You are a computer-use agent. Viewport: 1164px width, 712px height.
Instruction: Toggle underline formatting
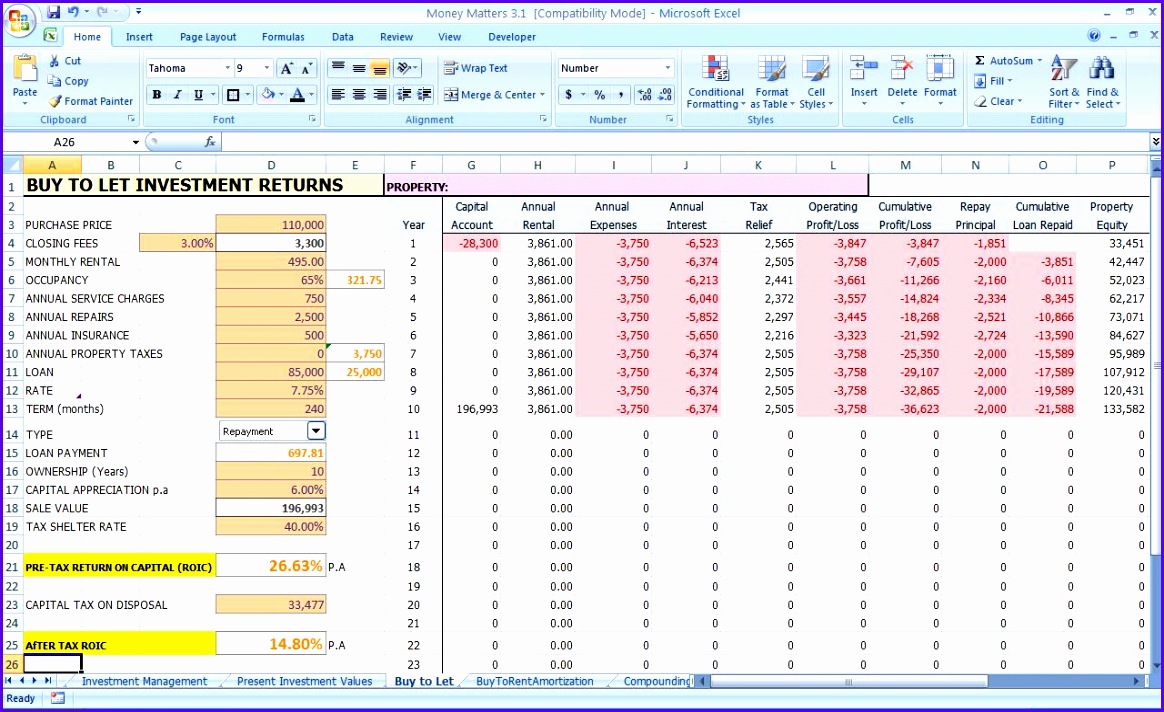pos(198,95)
